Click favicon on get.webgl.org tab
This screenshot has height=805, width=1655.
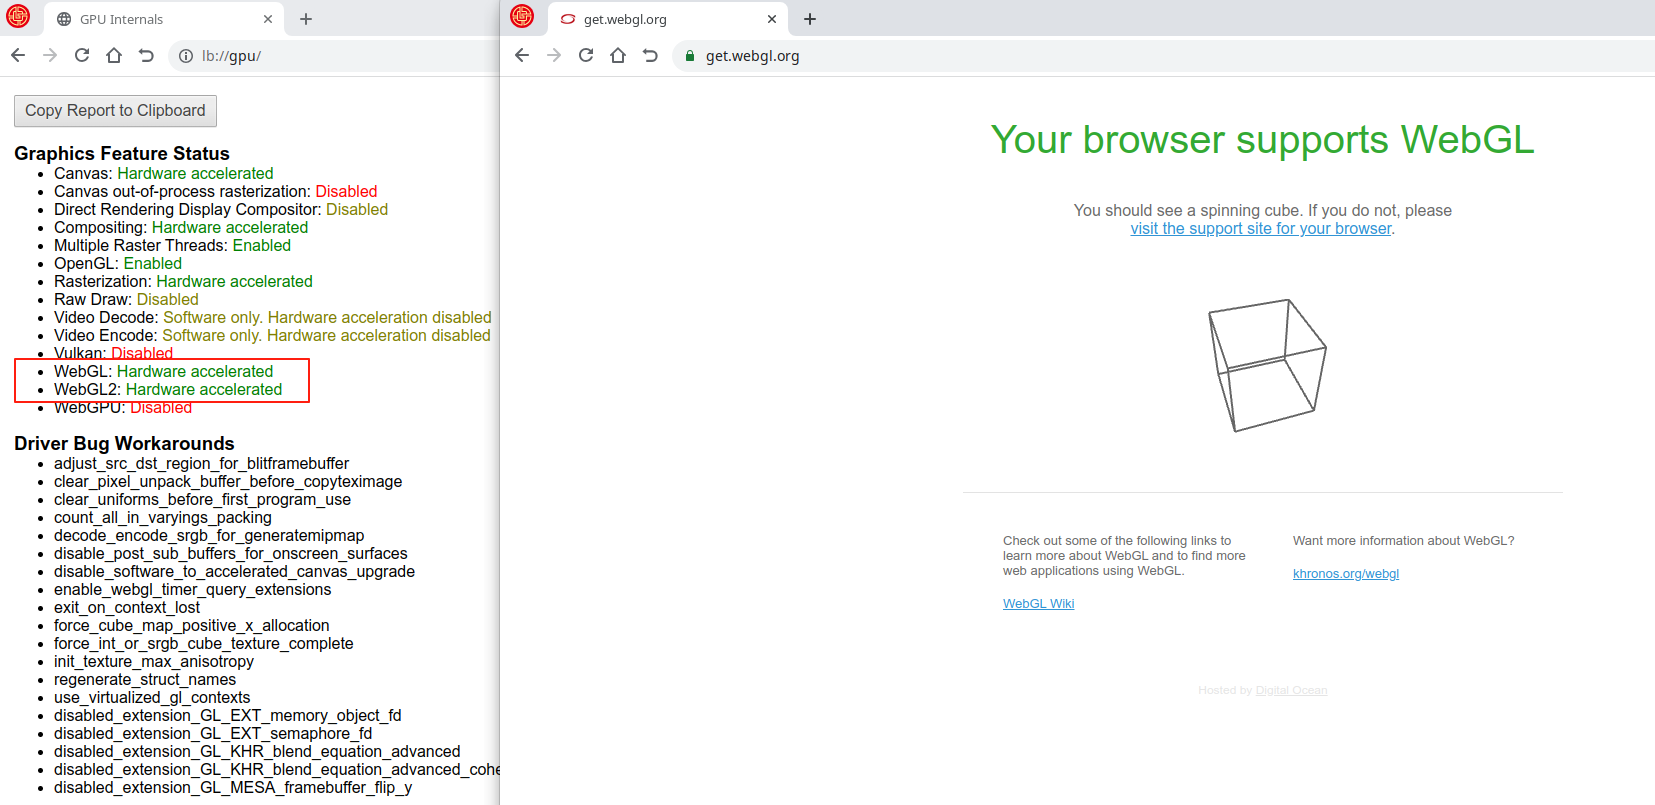568,19
